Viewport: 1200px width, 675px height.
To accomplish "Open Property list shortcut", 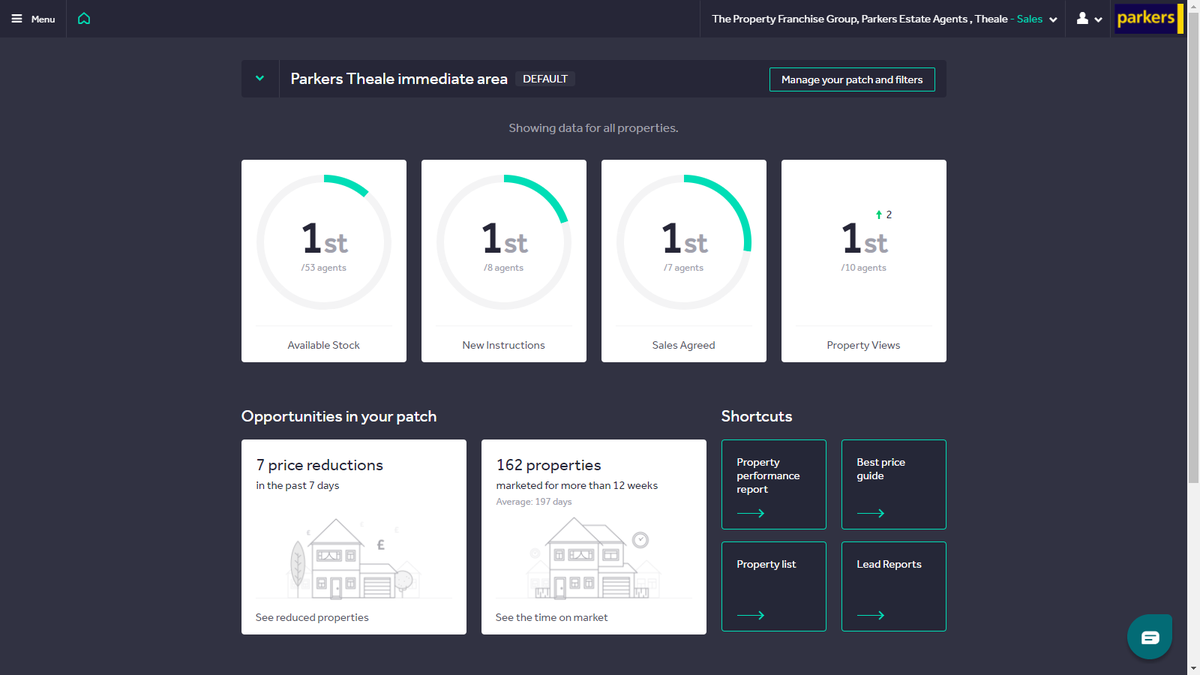I will tap(774, 587).
